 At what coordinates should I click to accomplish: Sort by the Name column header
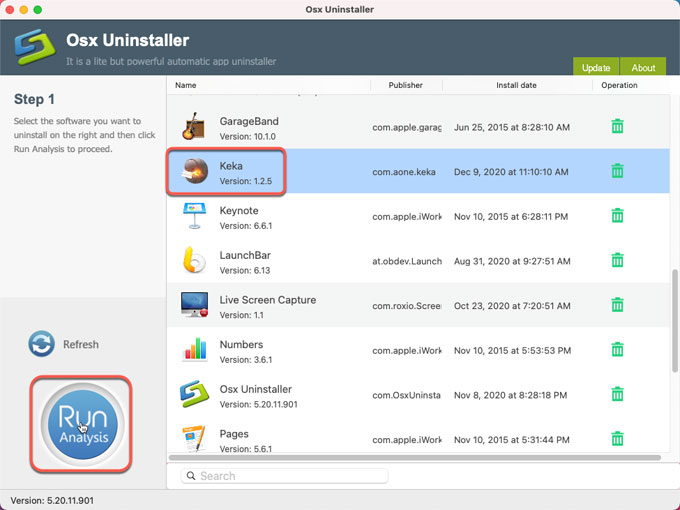click(x=186, y=85)
